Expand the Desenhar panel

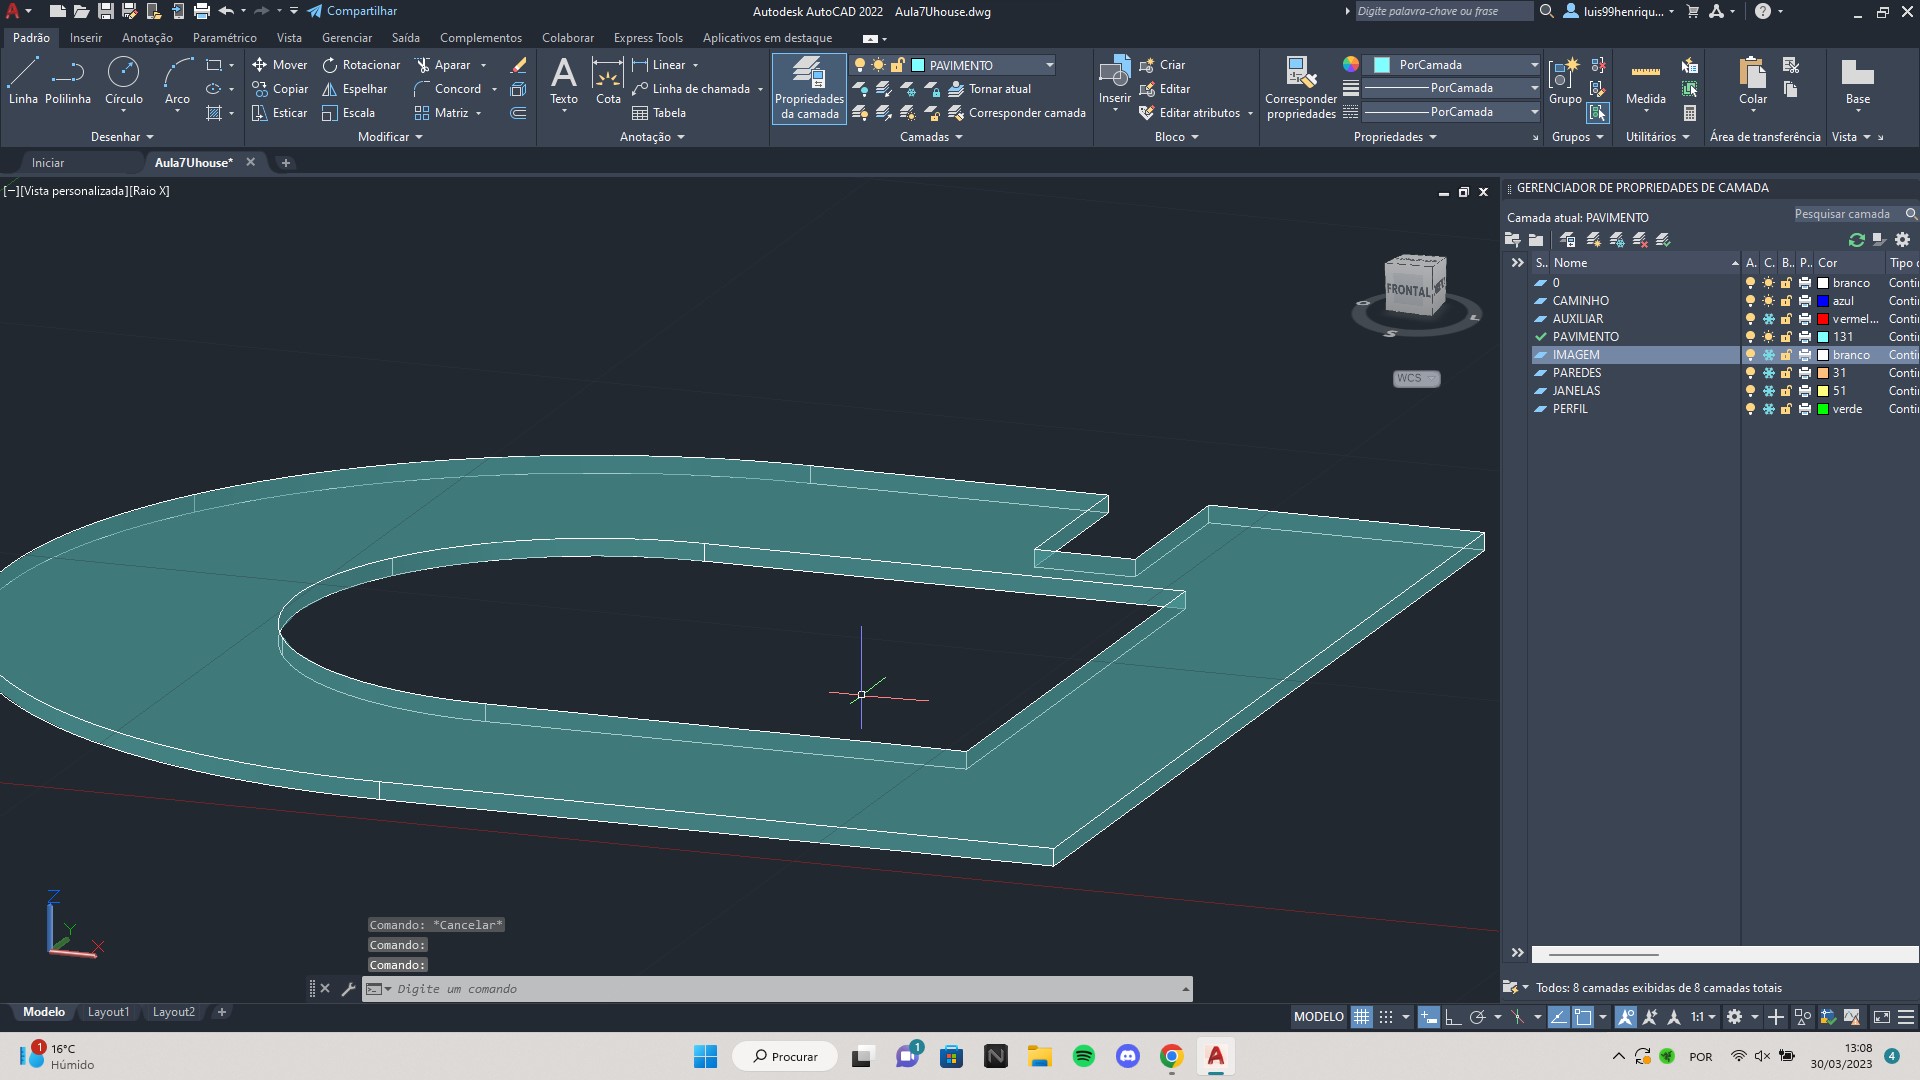click(122, 137)
